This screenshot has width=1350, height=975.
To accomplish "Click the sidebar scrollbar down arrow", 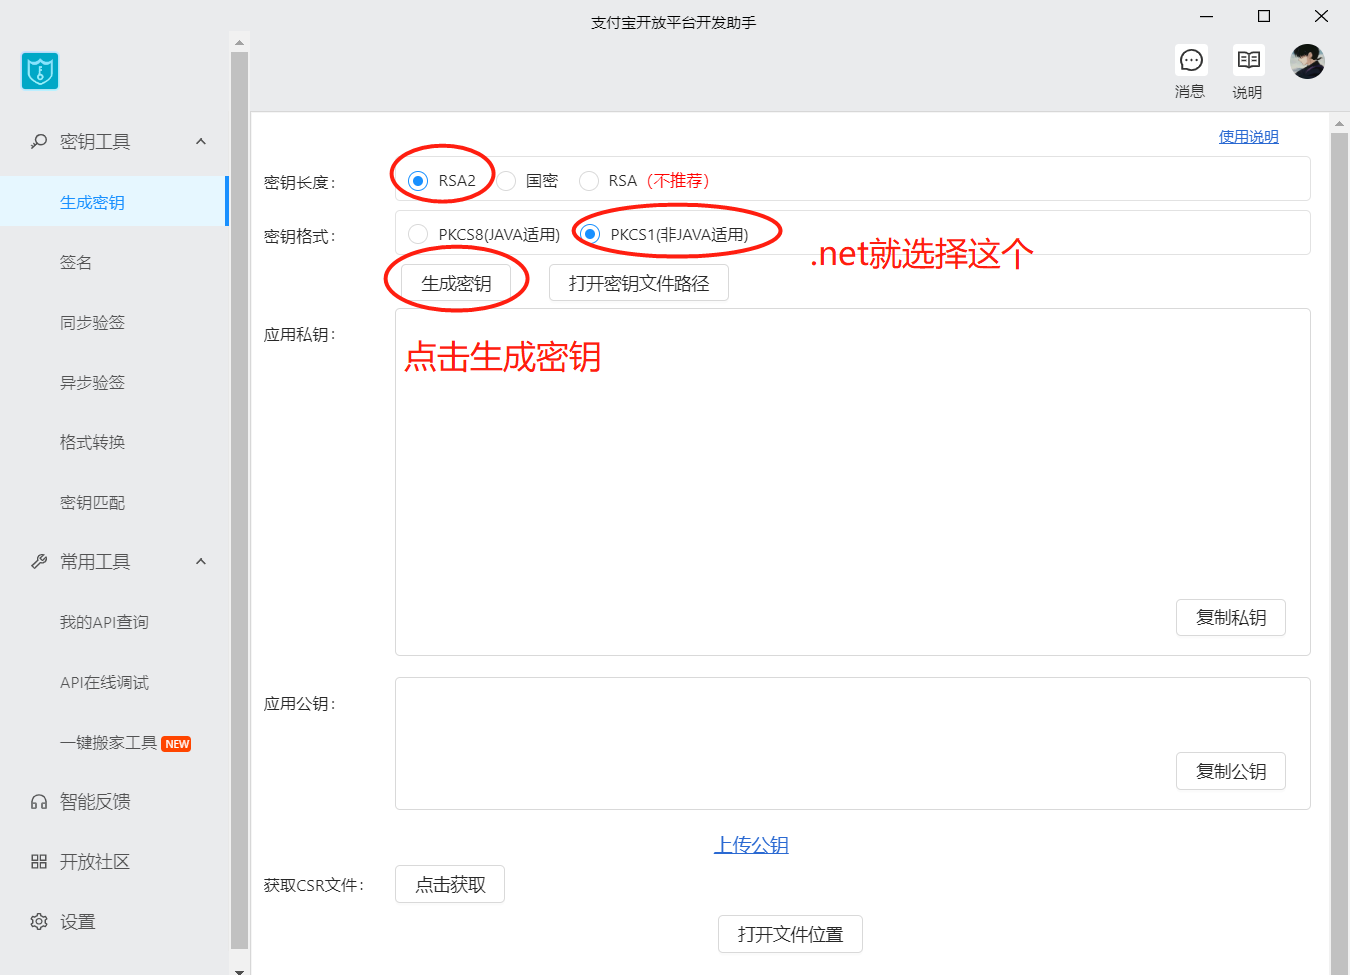I will click(239, 970).
